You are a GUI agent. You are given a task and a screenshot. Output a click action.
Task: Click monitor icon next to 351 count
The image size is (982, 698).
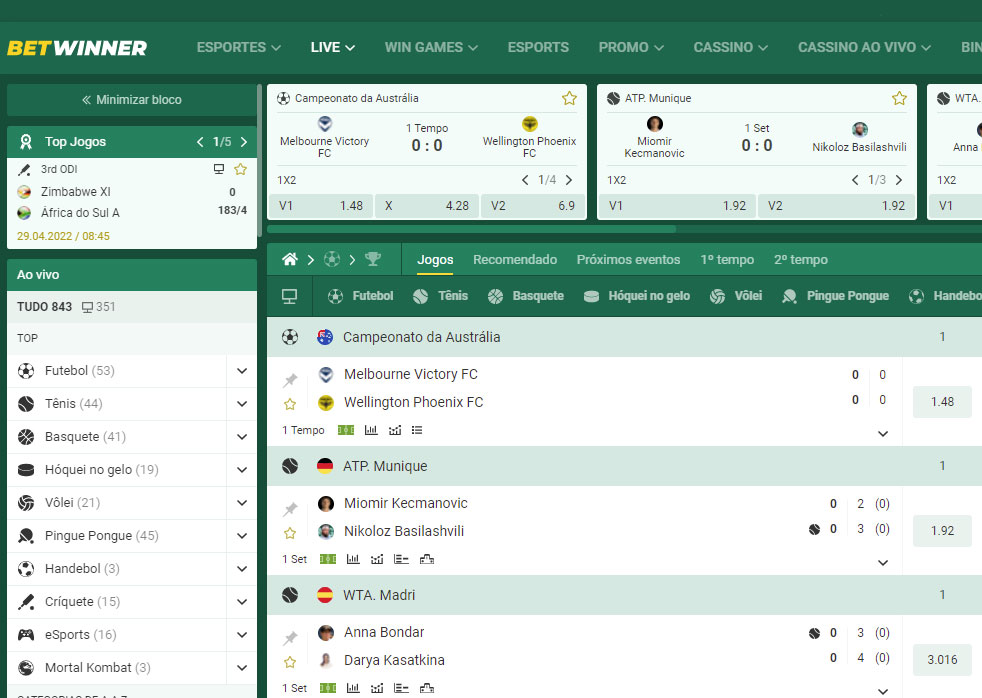click(88, 307)
